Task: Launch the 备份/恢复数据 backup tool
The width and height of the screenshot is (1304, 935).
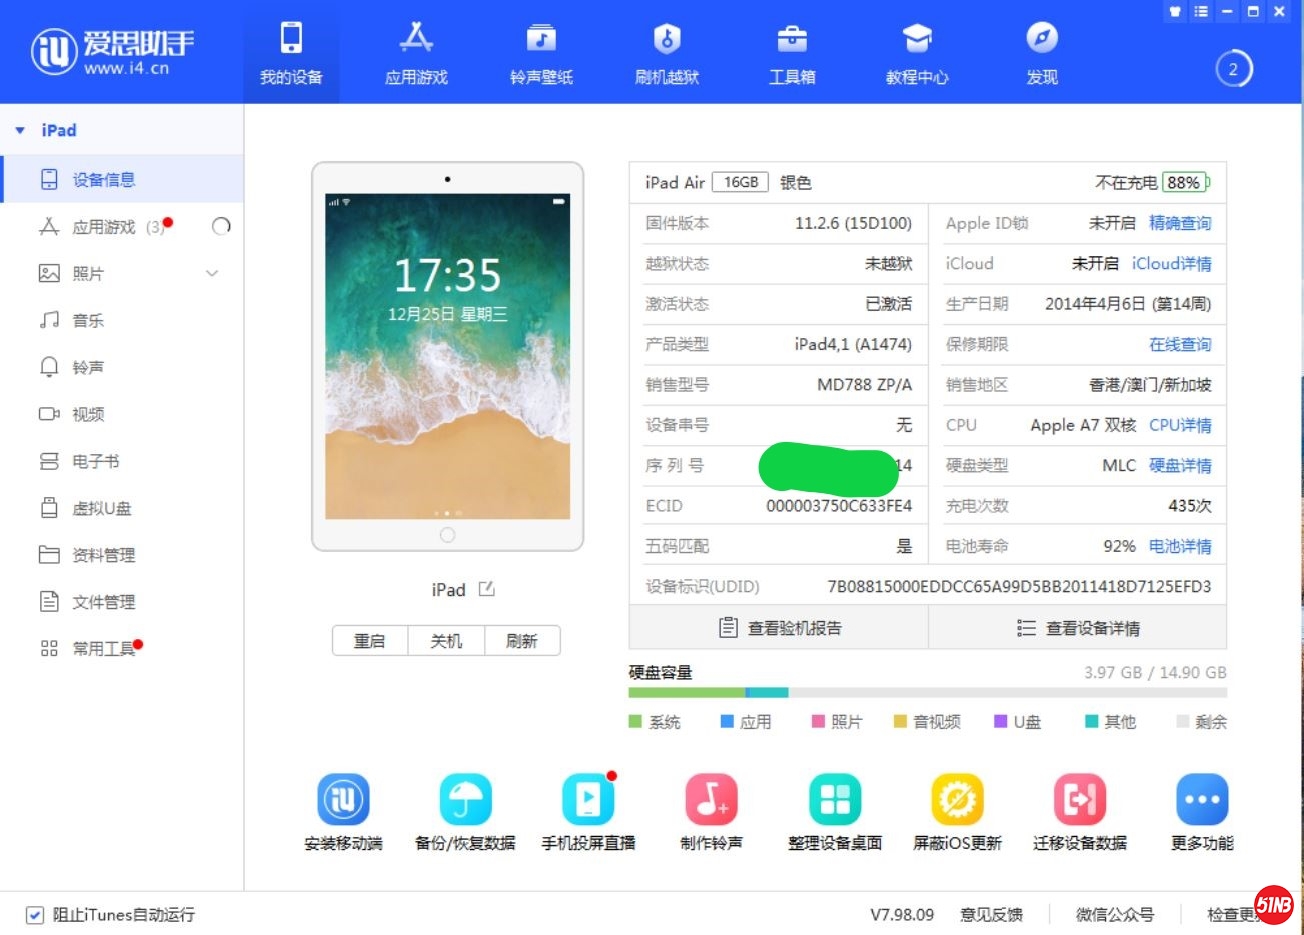Action: point(465,810)
